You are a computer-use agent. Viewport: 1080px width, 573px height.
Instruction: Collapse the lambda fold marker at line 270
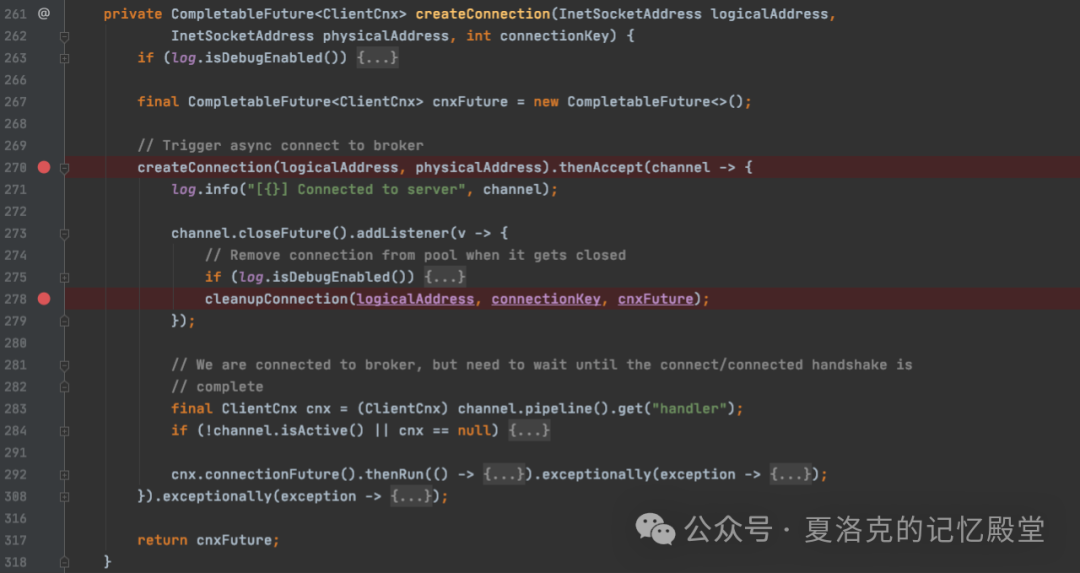64,167
